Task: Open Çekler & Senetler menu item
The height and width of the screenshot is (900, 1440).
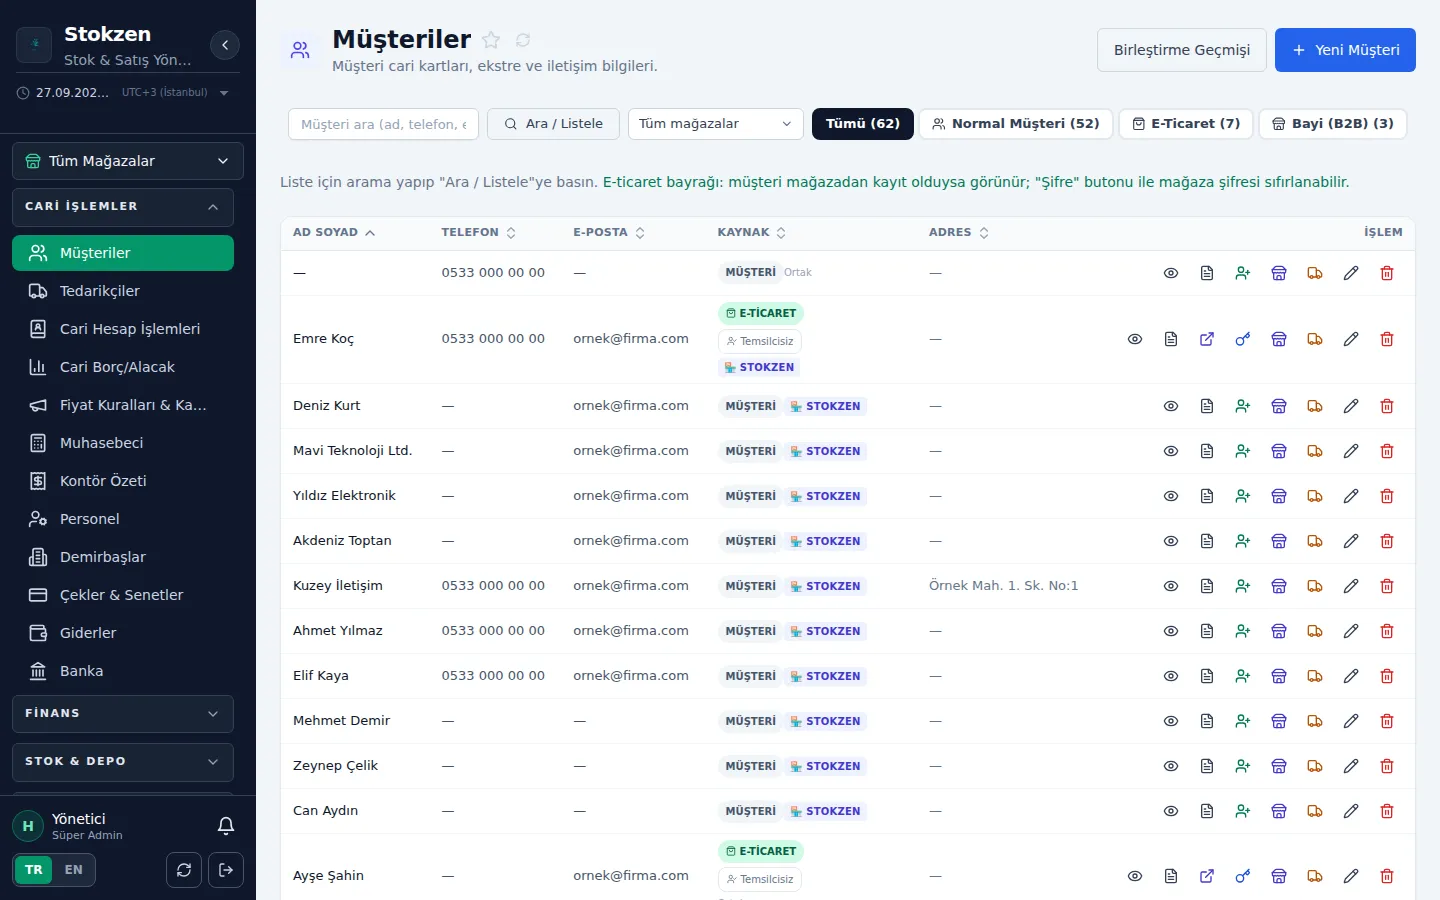Action: [x=123, y=595]
